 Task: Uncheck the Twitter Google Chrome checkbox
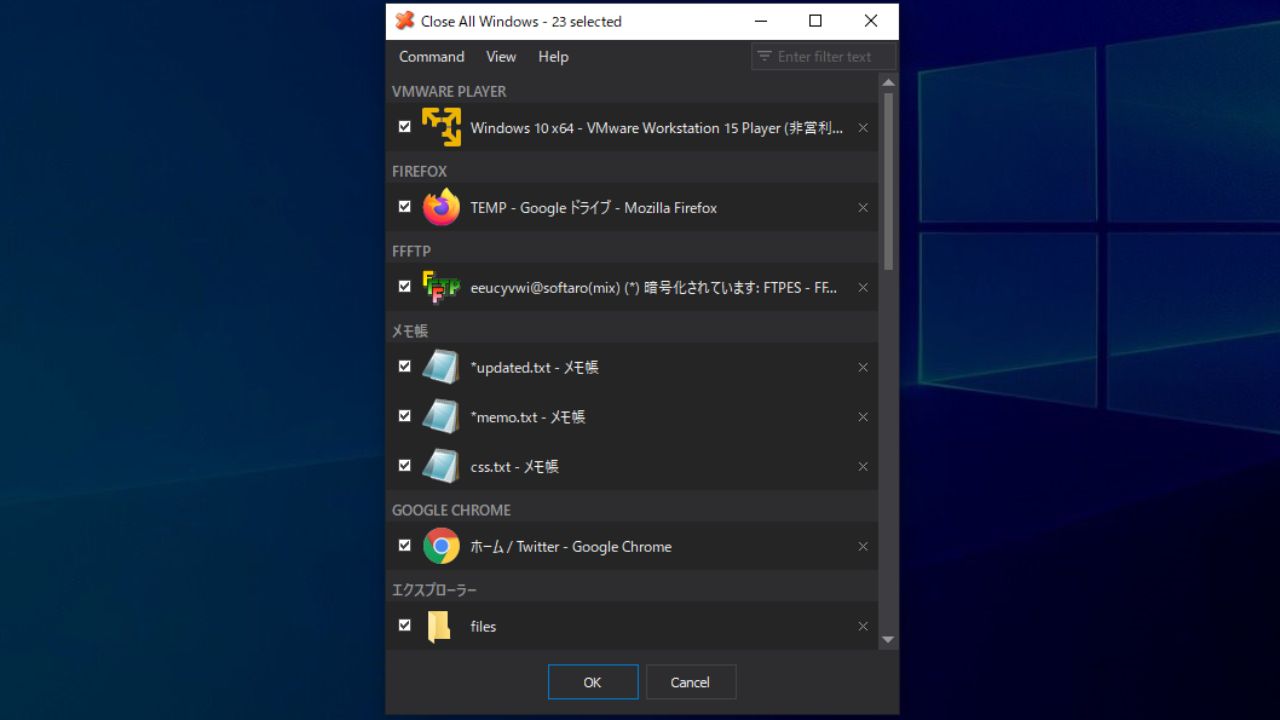[404, 545]
